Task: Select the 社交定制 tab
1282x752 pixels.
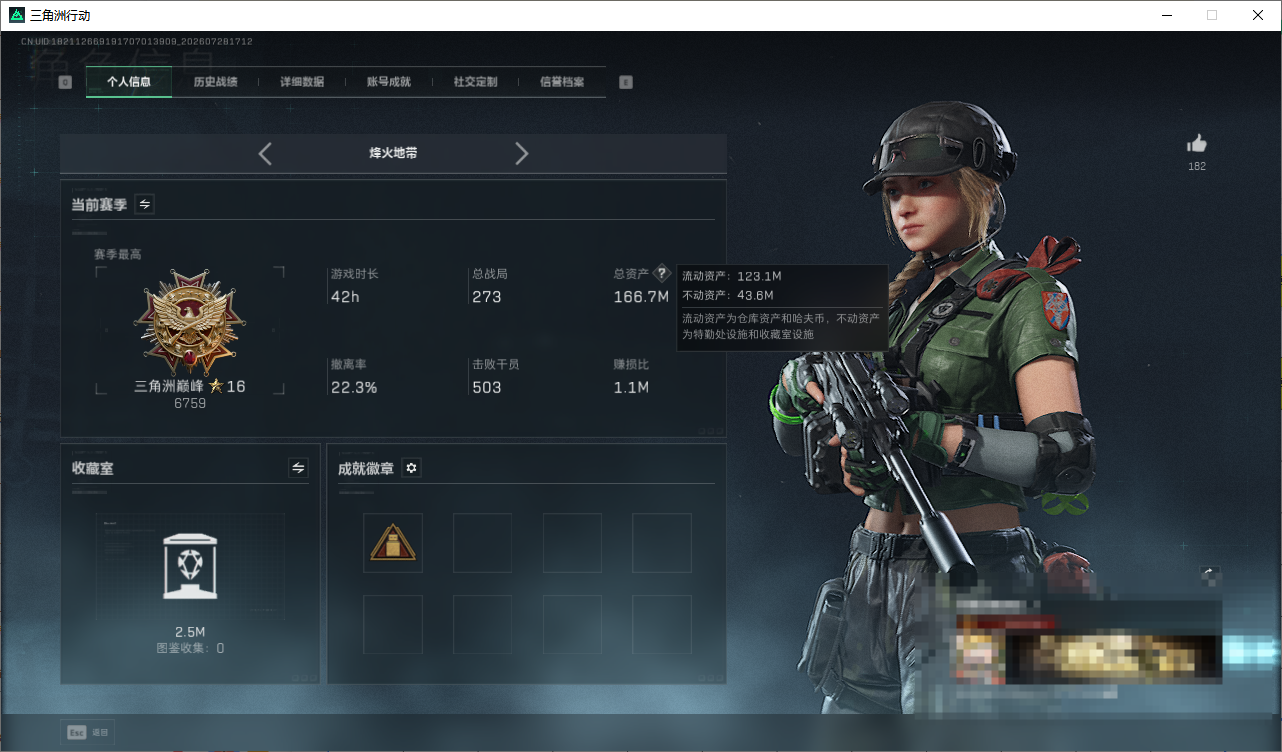Action: point(475,82)
